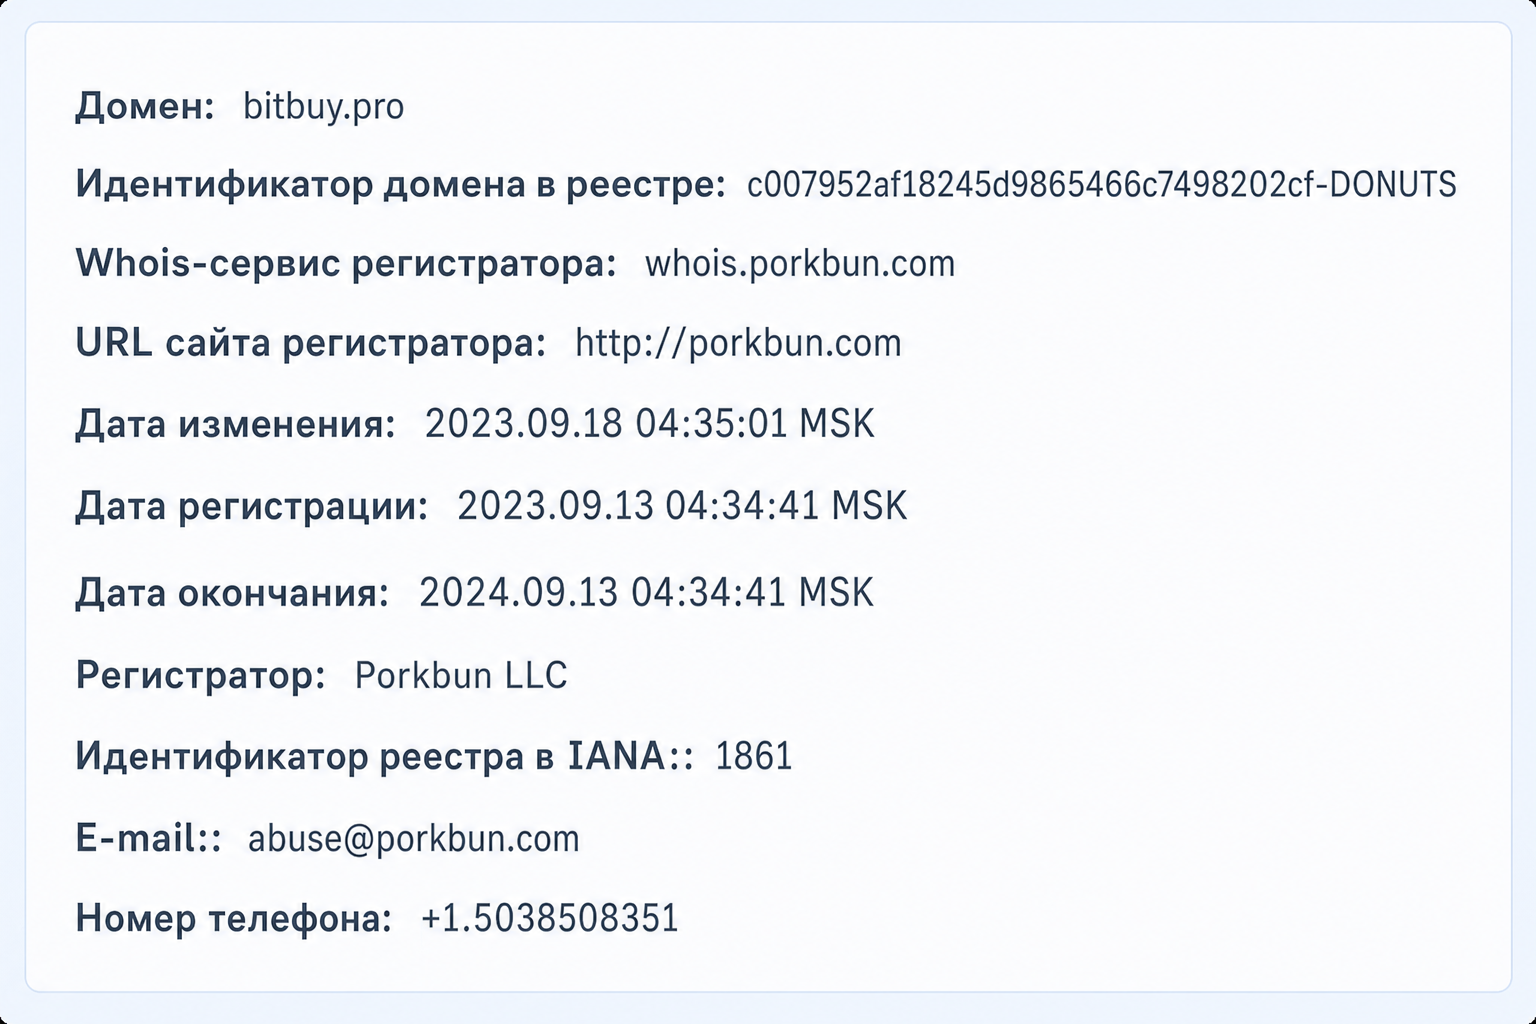Click the "Номер телефона:" label
The height and width of the screenshot is (1024, 1536).
234,917
